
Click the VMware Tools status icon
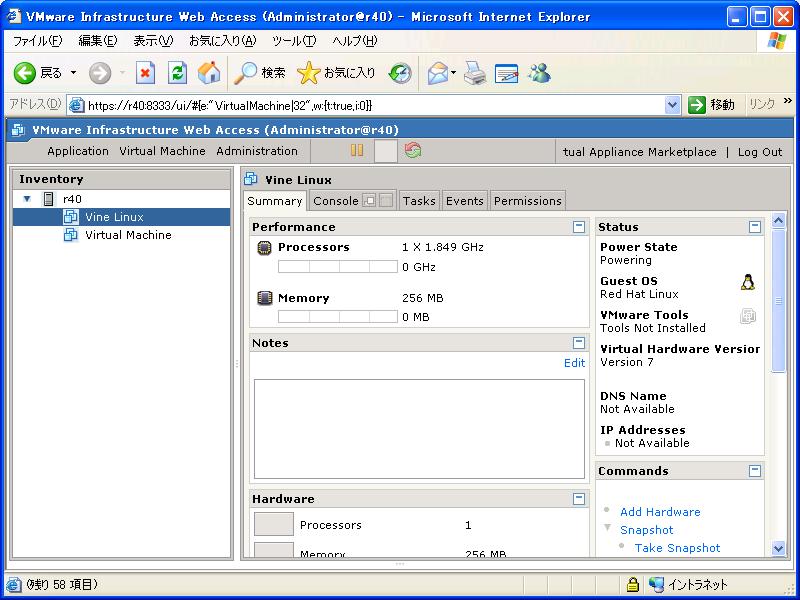pos(748,316)
